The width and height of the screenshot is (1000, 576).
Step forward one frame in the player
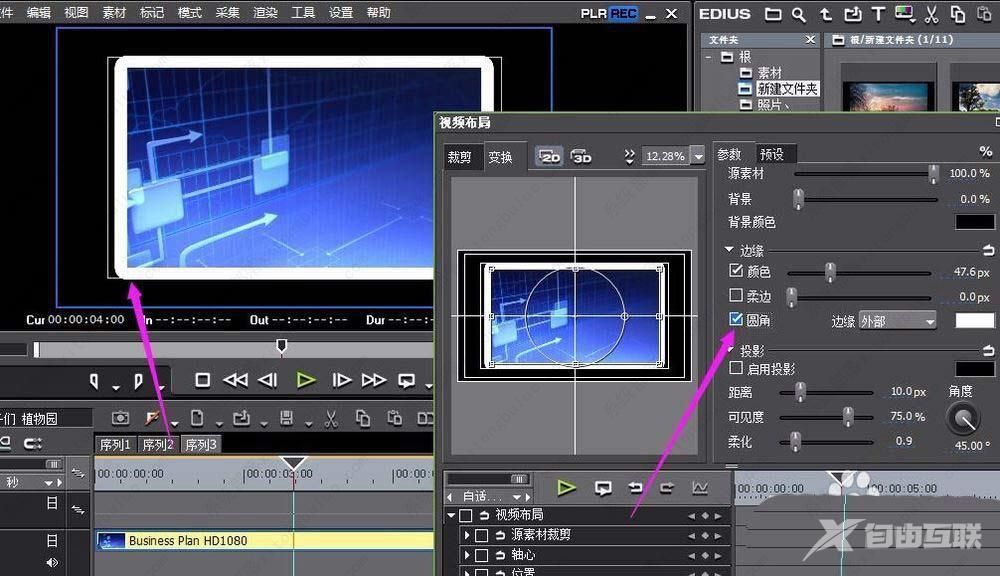tap(341, 381)
